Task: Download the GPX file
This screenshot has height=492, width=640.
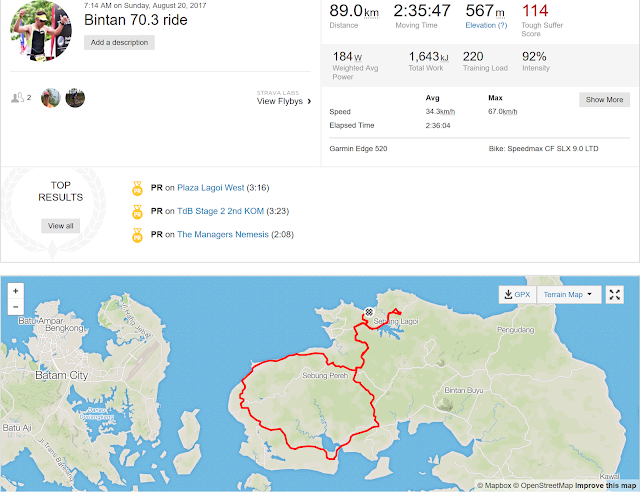Action: click(x=517, y=294)
